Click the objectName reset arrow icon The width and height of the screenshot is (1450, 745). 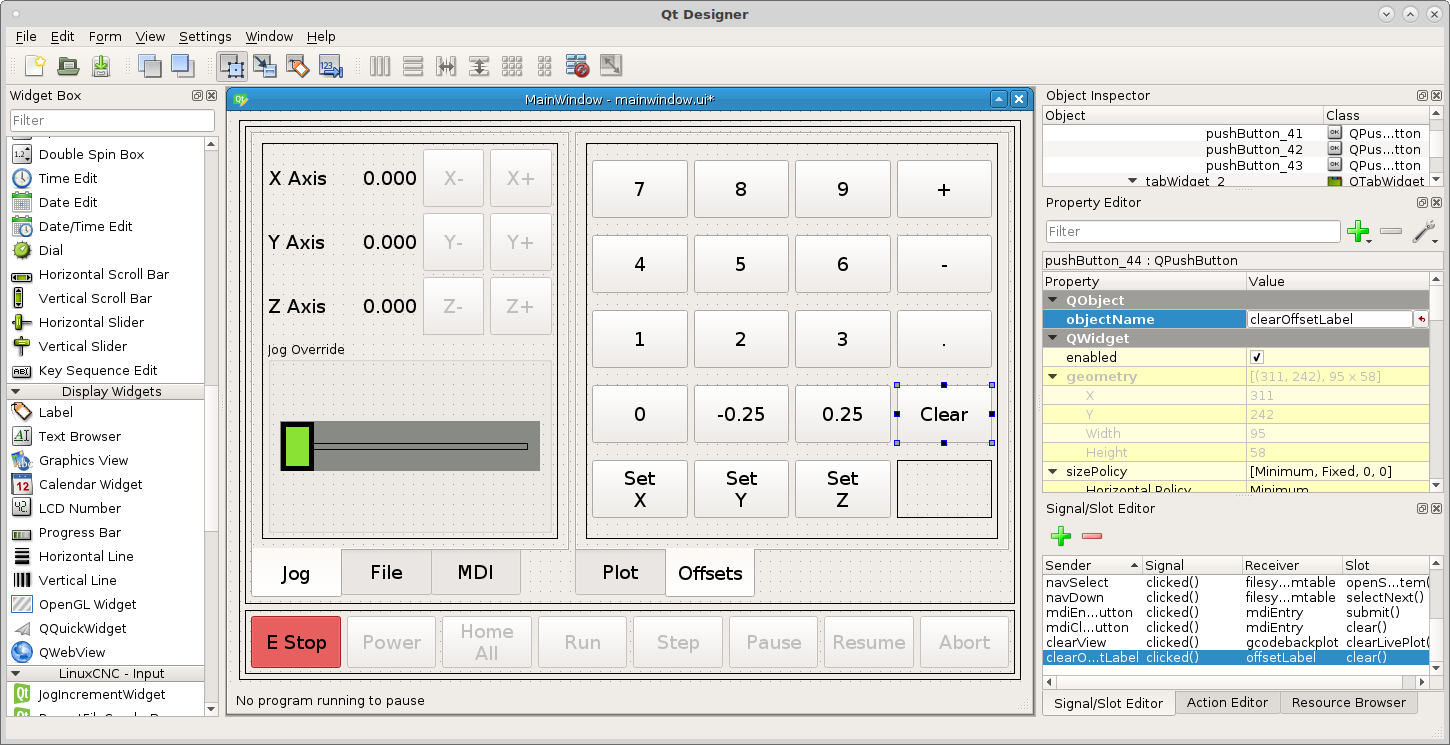click(1420, 319)
